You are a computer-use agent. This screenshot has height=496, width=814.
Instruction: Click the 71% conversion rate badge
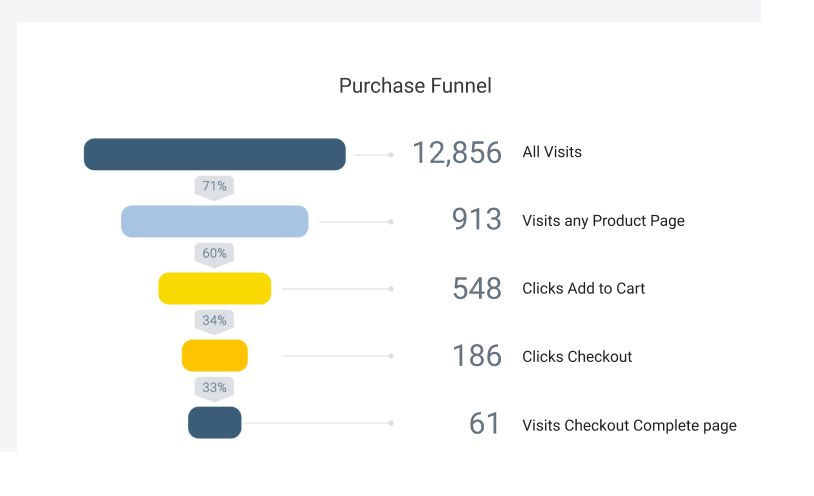coord(214,188)
